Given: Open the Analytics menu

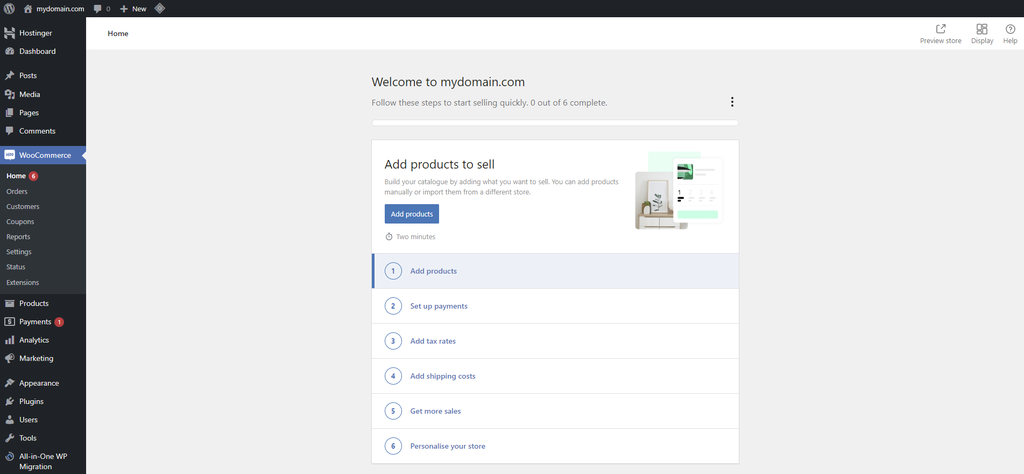Looking at the screenshot, I should point(33,340).
